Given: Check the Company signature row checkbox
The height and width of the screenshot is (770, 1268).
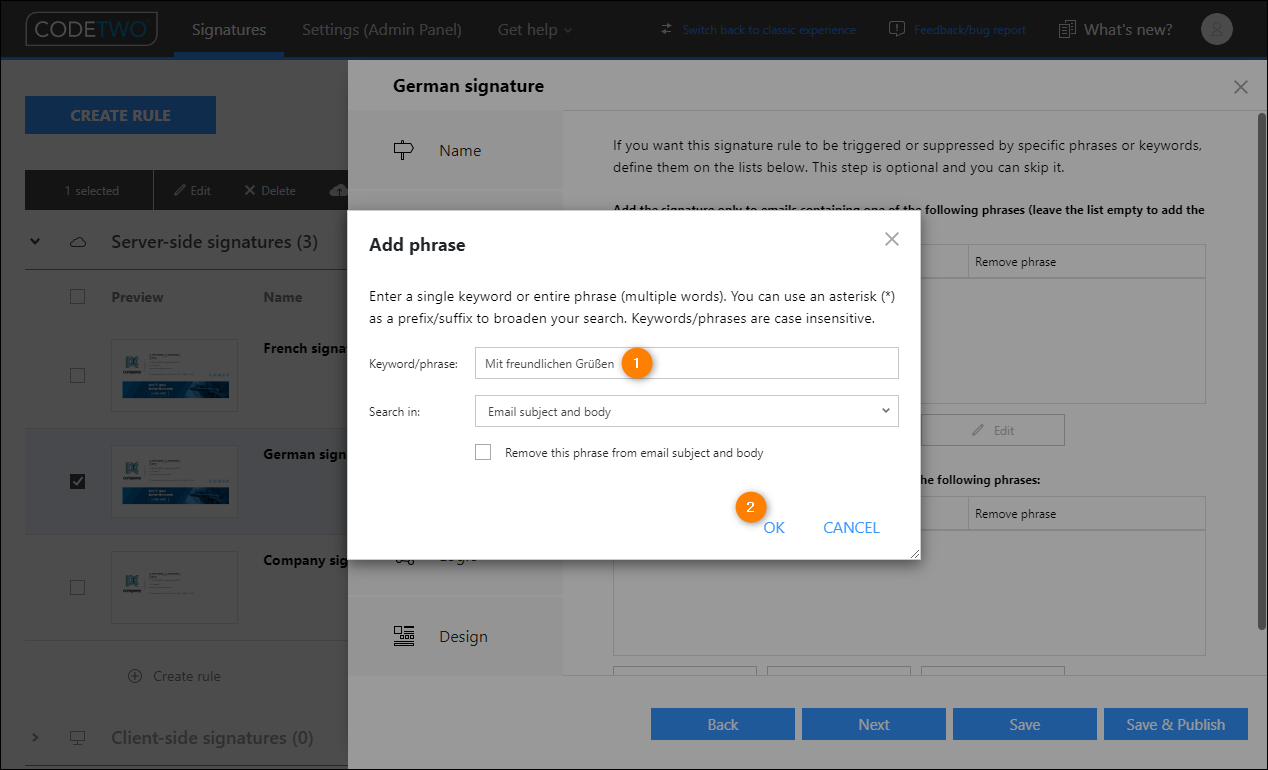Looking at the screenshot, I should 78,587.
